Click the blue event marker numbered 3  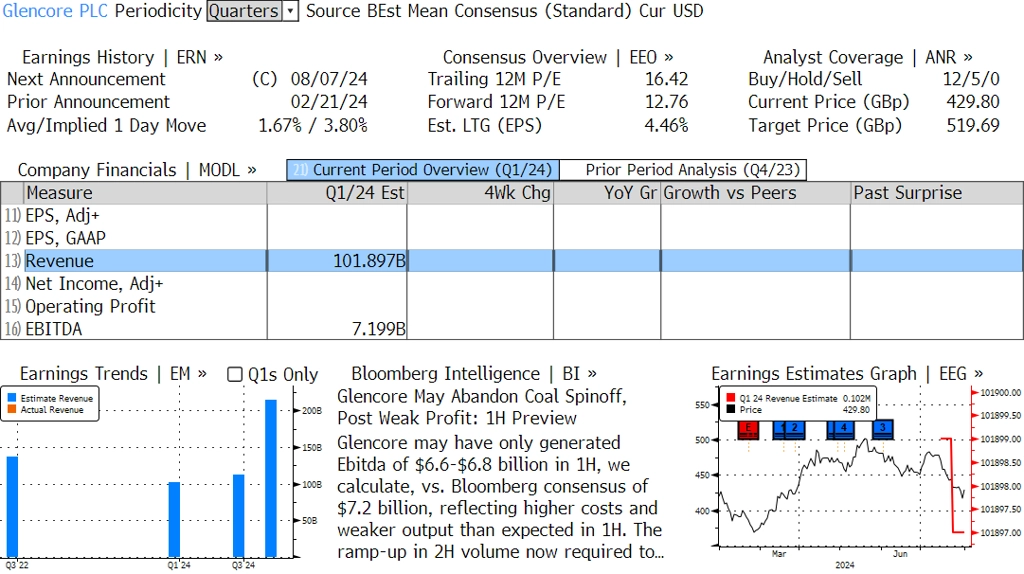(882, 429)
